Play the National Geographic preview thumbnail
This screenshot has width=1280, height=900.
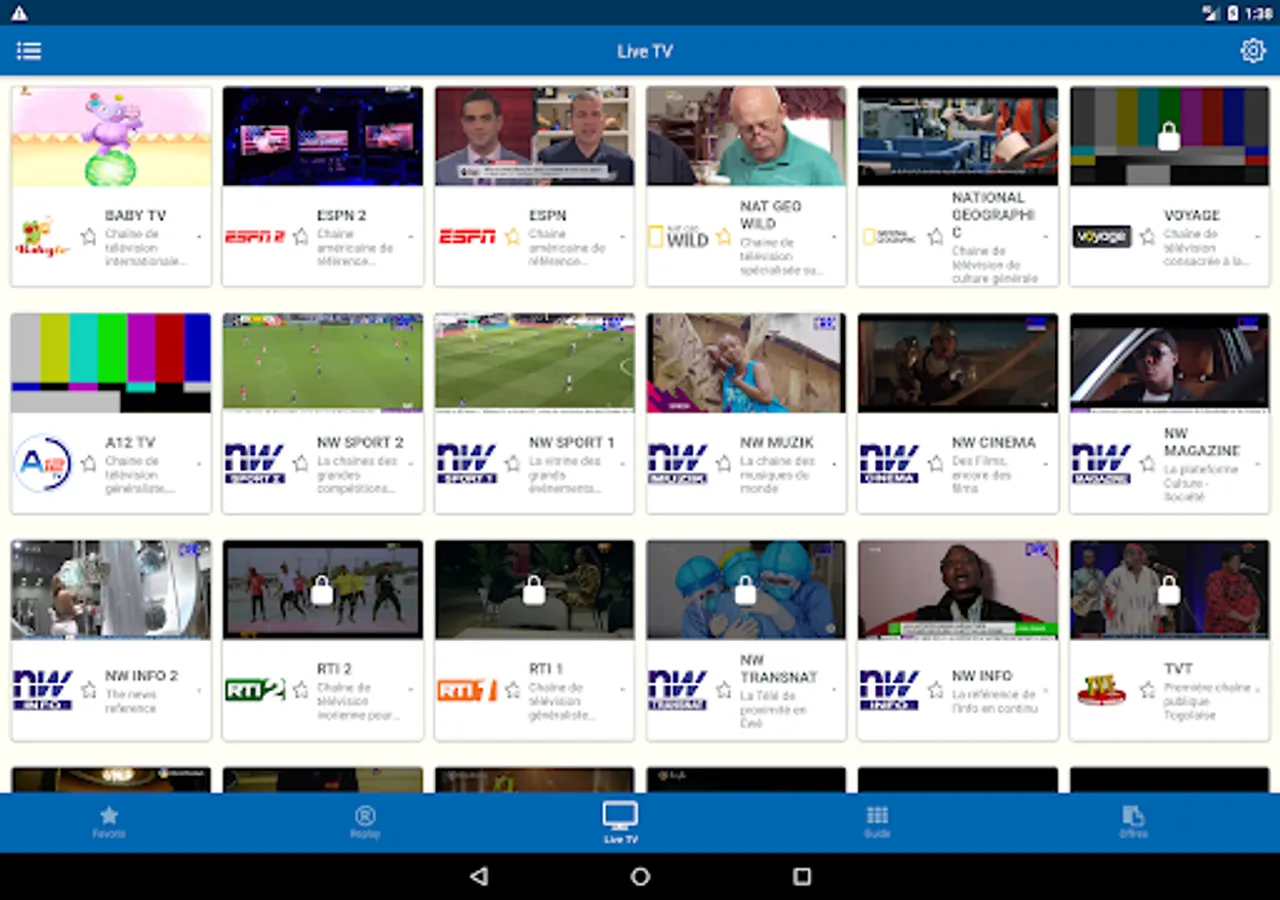tap(958, 136)
